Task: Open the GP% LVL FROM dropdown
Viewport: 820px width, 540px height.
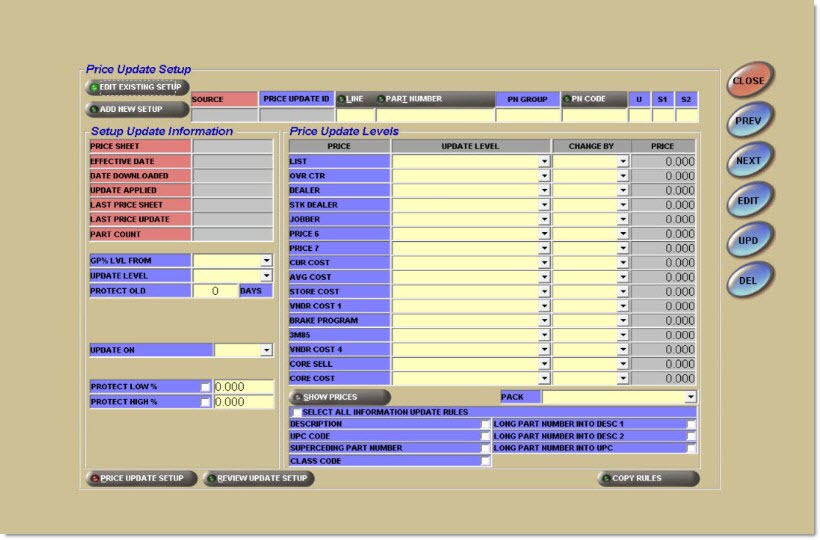Action: tap(266, 261)
